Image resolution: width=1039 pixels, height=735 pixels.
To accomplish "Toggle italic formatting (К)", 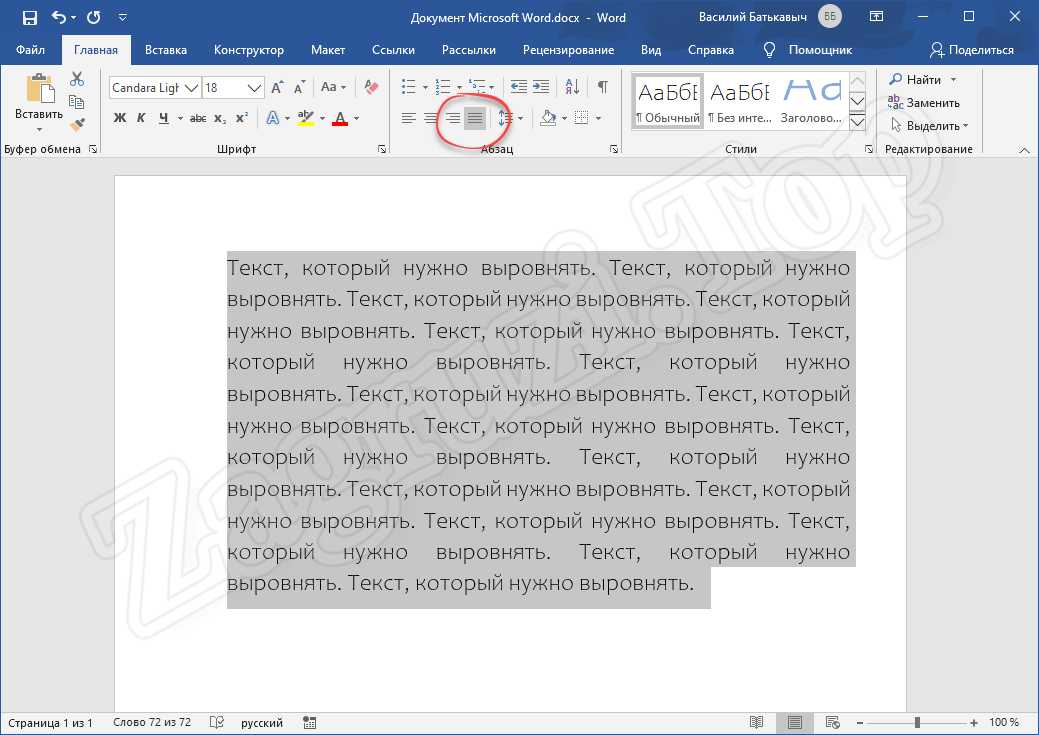I will point(141,119).
